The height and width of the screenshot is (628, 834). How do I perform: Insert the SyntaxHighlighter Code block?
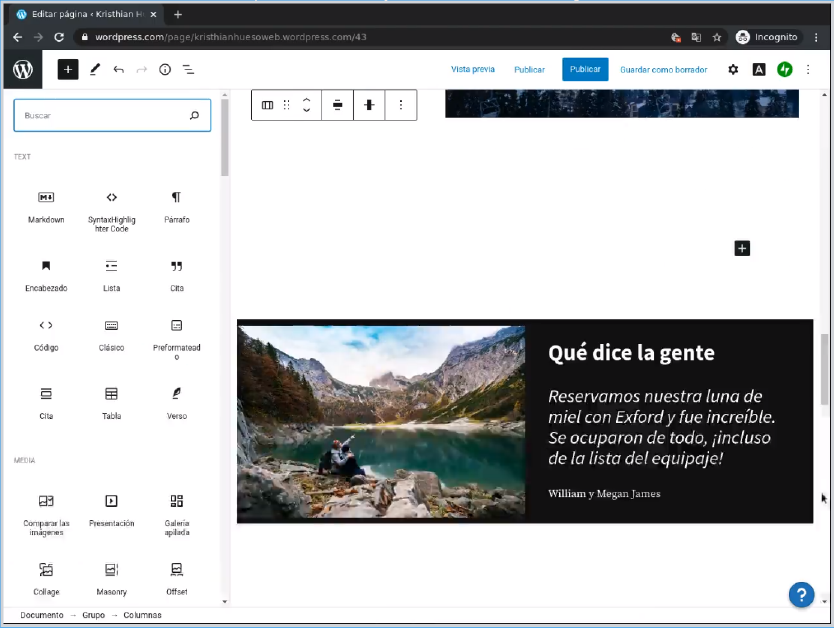(x=112, y=212)
